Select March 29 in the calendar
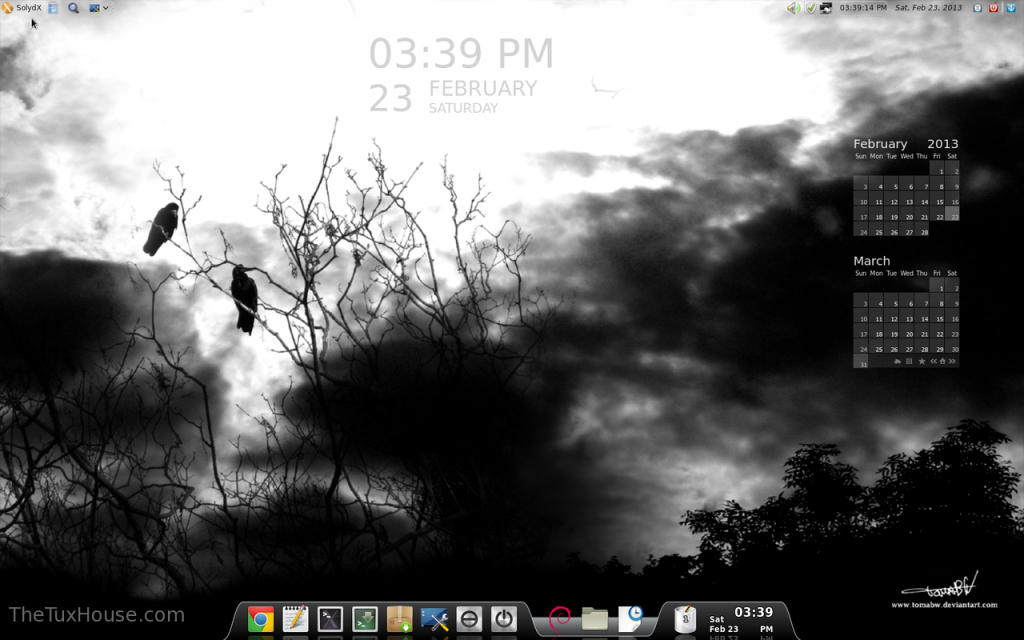The height and width of the screenshot is (640, 1024). point(937,346)
